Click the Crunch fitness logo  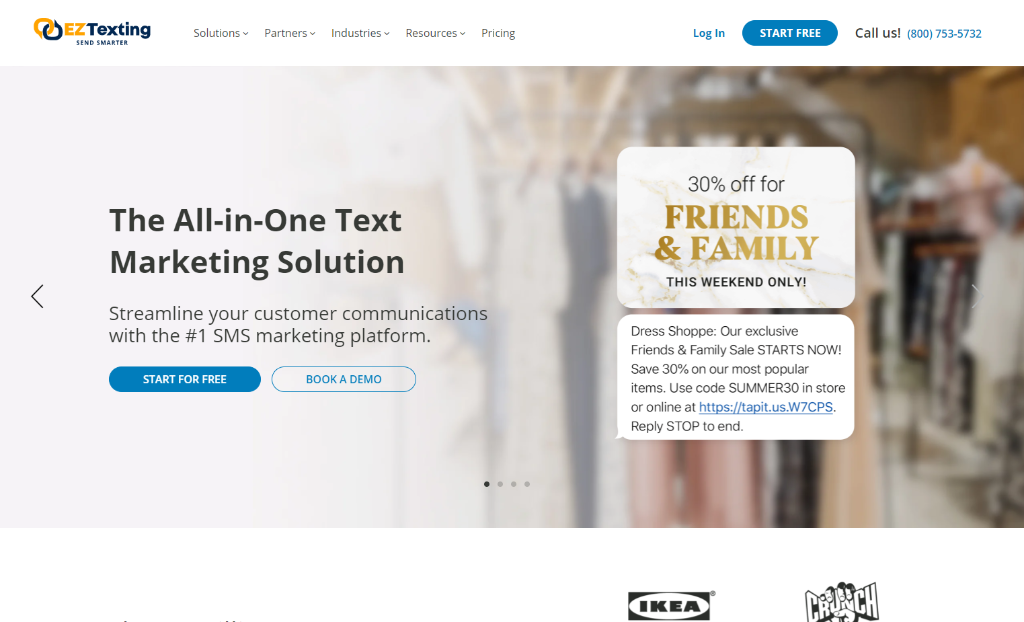(841, 602)
